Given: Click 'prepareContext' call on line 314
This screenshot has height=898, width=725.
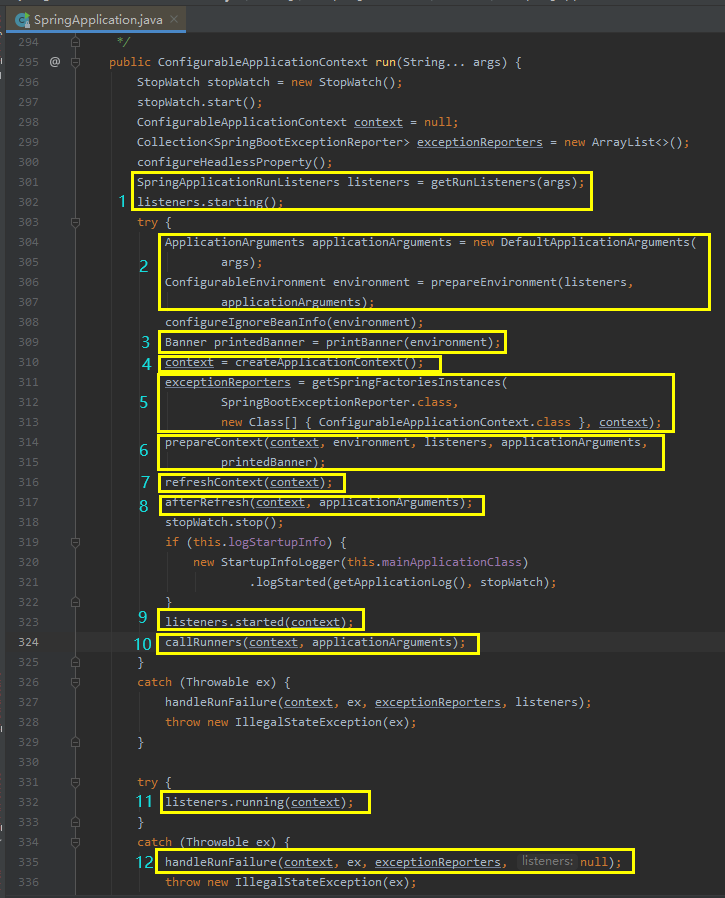Looking at the screenshot, I should 214,442.
